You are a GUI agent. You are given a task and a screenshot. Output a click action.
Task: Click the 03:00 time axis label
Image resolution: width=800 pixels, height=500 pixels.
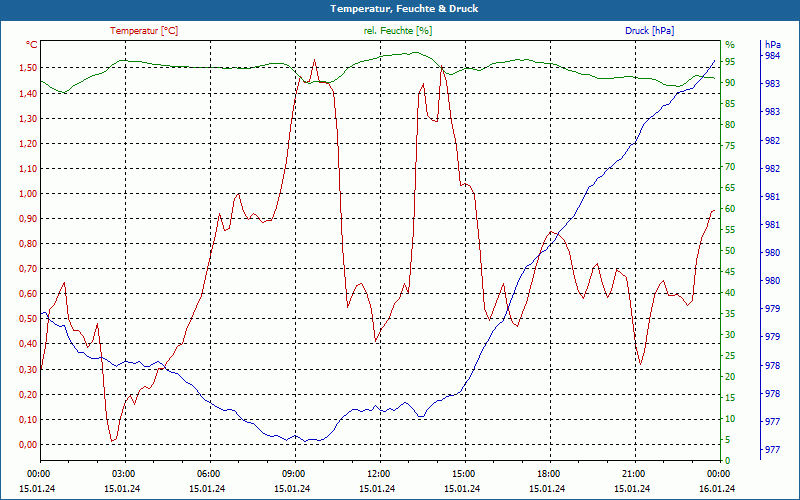tap(124, 473)
